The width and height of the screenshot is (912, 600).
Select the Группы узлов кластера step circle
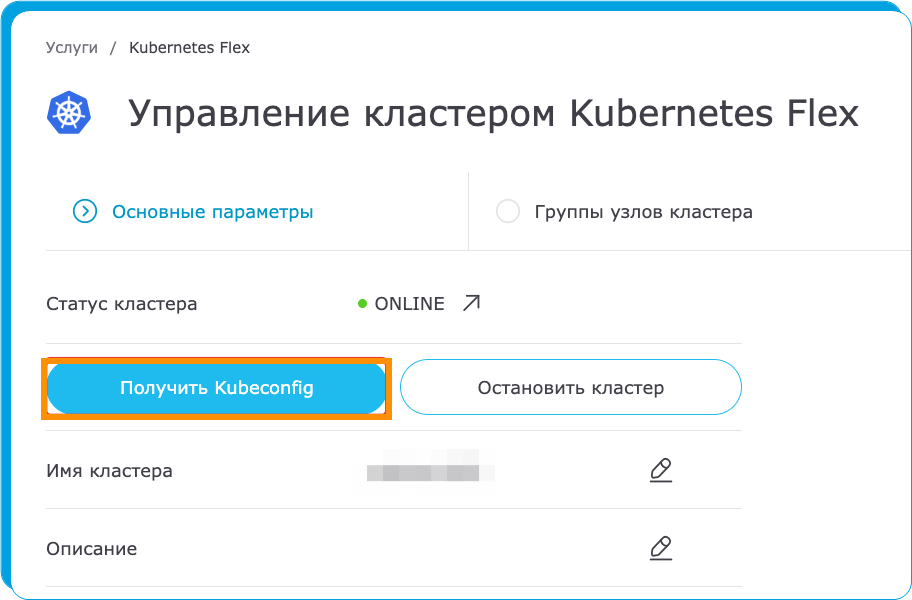508,212
